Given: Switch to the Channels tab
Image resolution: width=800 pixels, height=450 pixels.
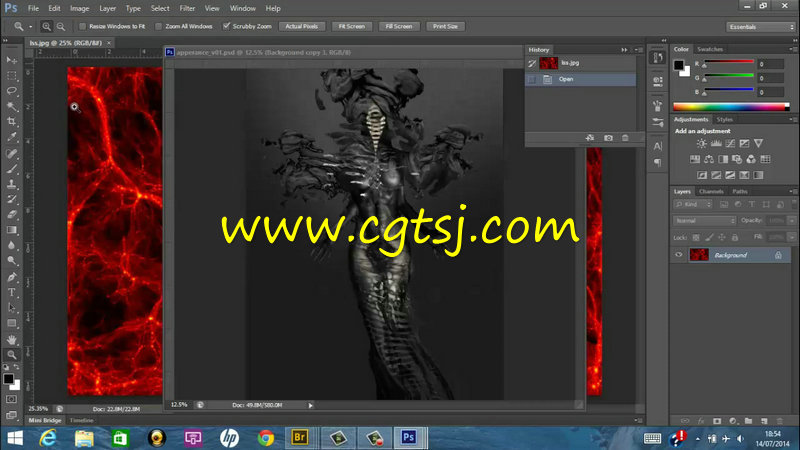Looking at the screenshot, I should point(711,191).
